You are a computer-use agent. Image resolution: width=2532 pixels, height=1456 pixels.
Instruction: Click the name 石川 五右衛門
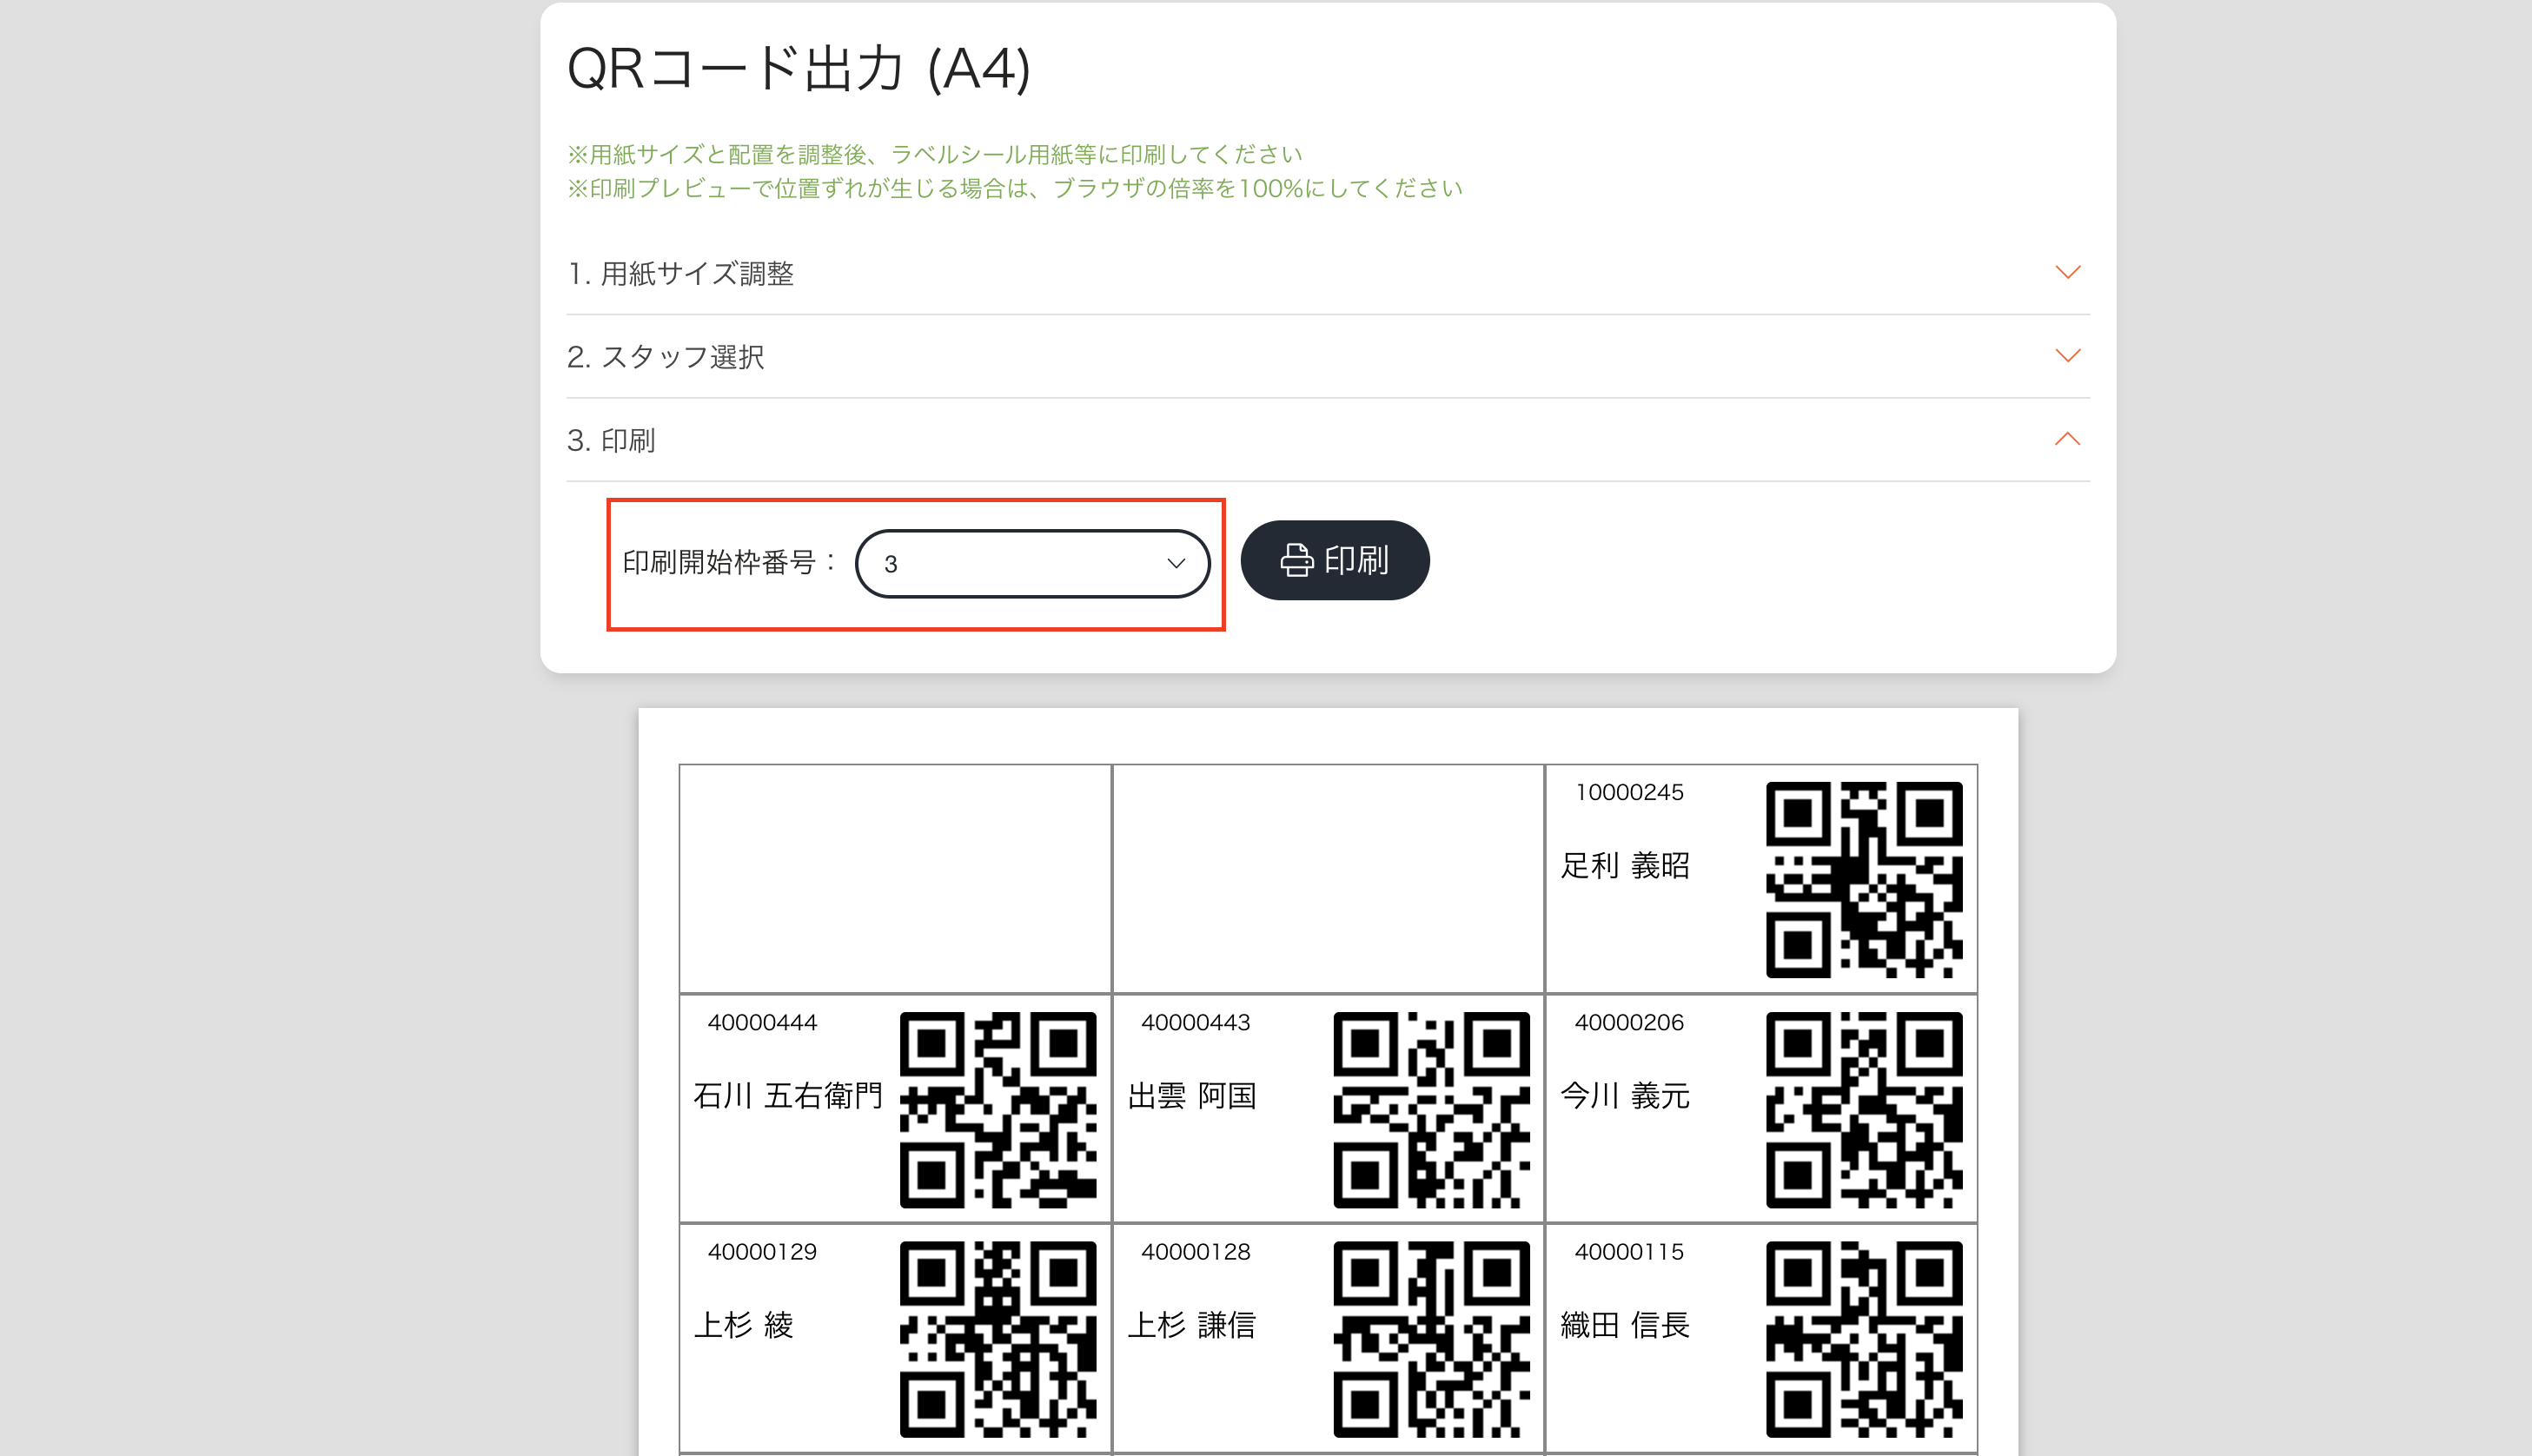click(788, 1096)
